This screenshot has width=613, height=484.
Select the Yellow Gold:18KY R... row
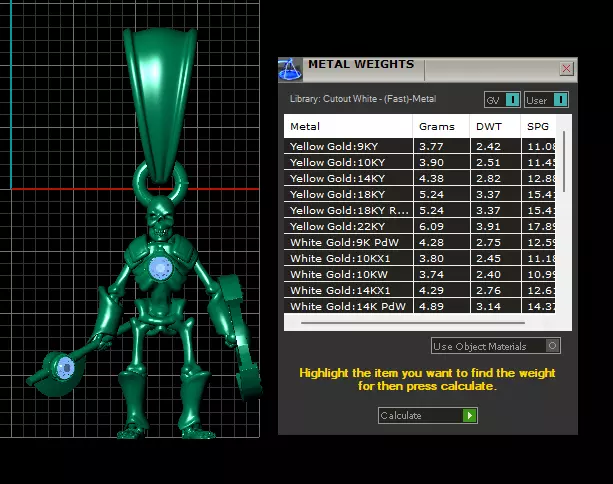click(419, 210)
